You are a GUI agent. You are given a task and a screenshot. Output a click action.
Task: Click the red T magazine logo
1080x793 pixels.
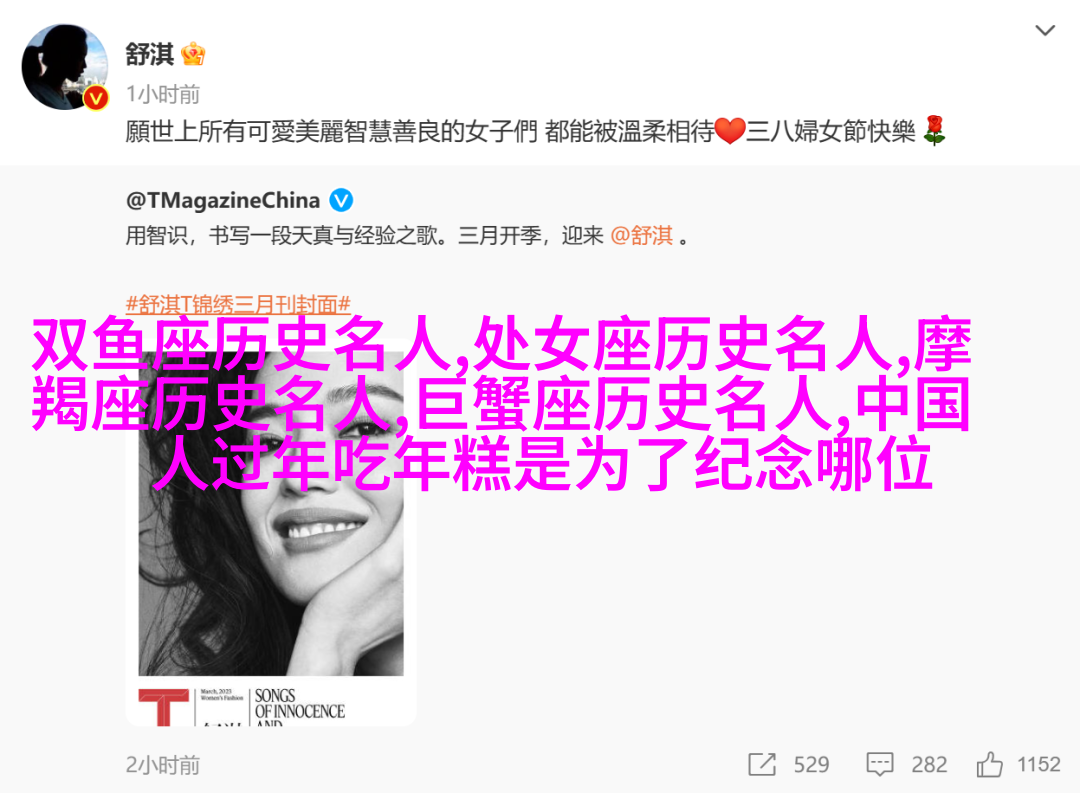coord(163,707)
